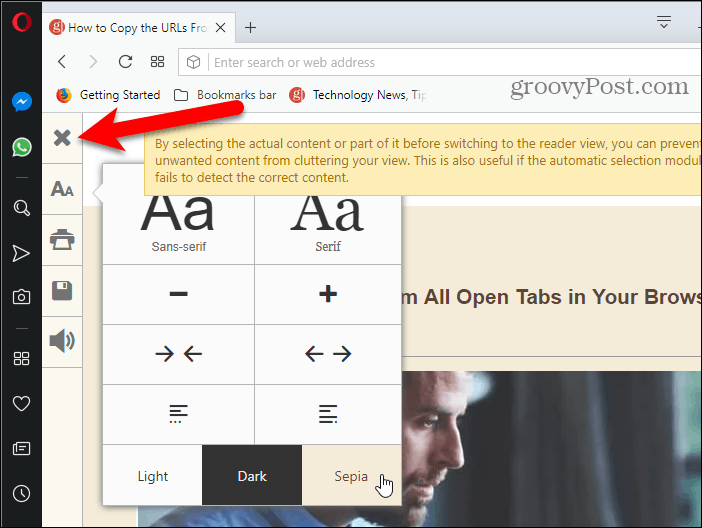Image resolution: width=702 pixels, height=528 pixels.
Task: Take a snapshot with the camera icon
Action: pyautogui.click(x=21, y=296)
